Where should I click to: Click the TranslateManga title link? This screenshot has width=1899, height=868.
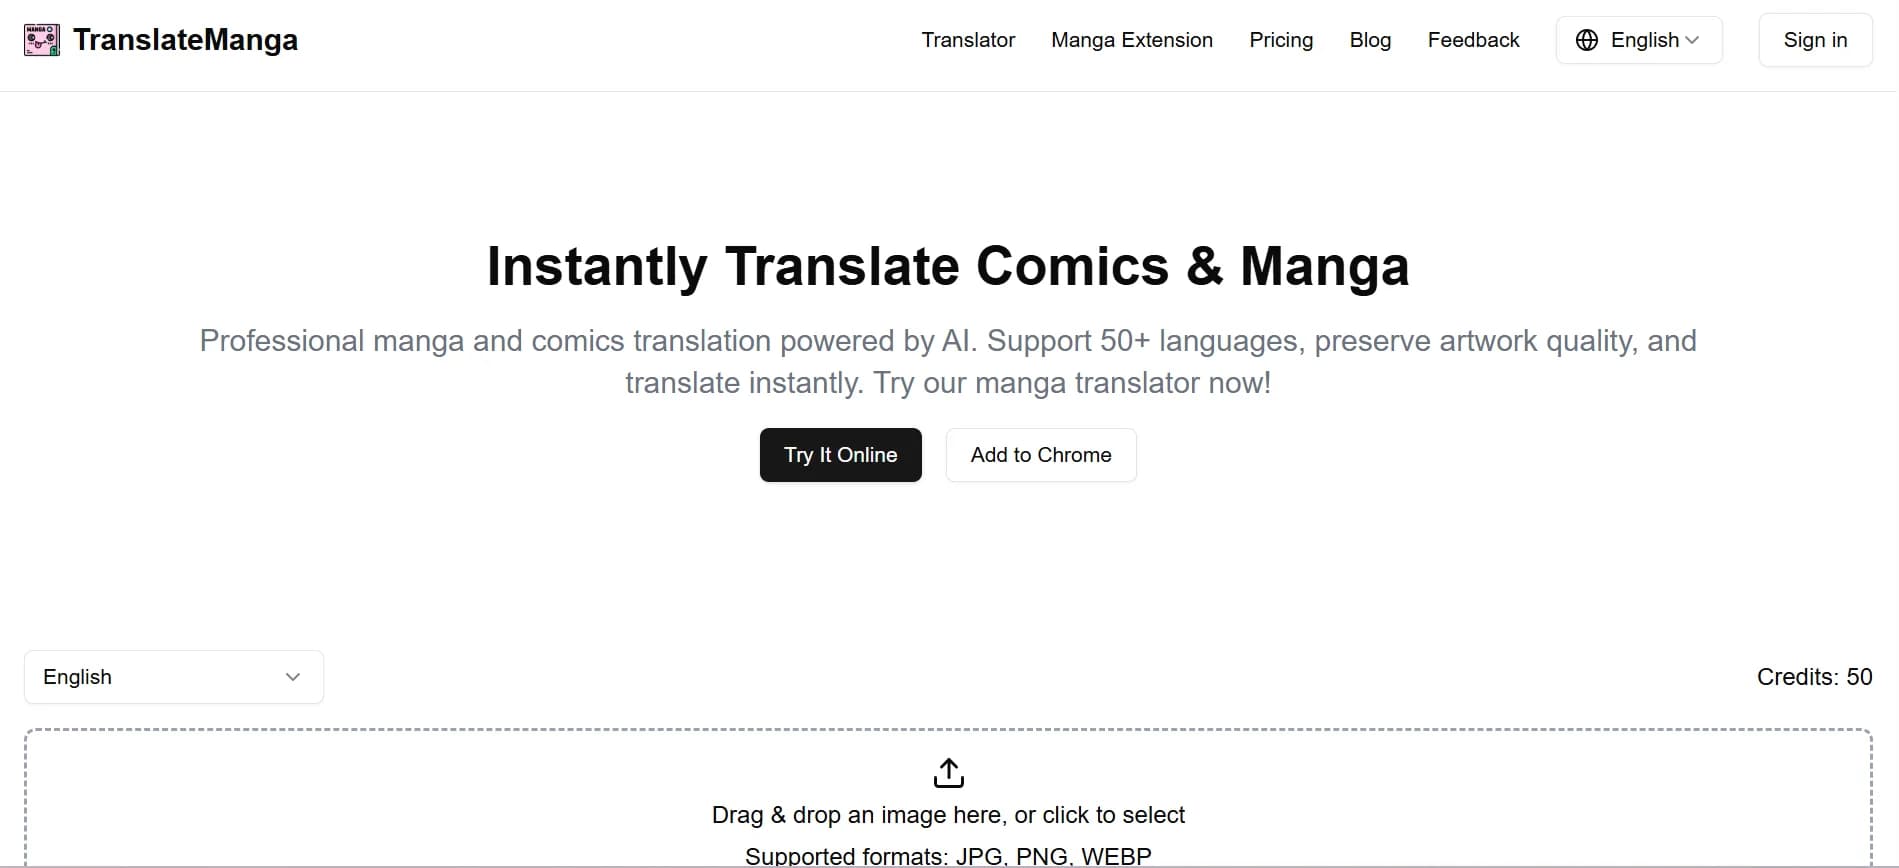[187, 40]
